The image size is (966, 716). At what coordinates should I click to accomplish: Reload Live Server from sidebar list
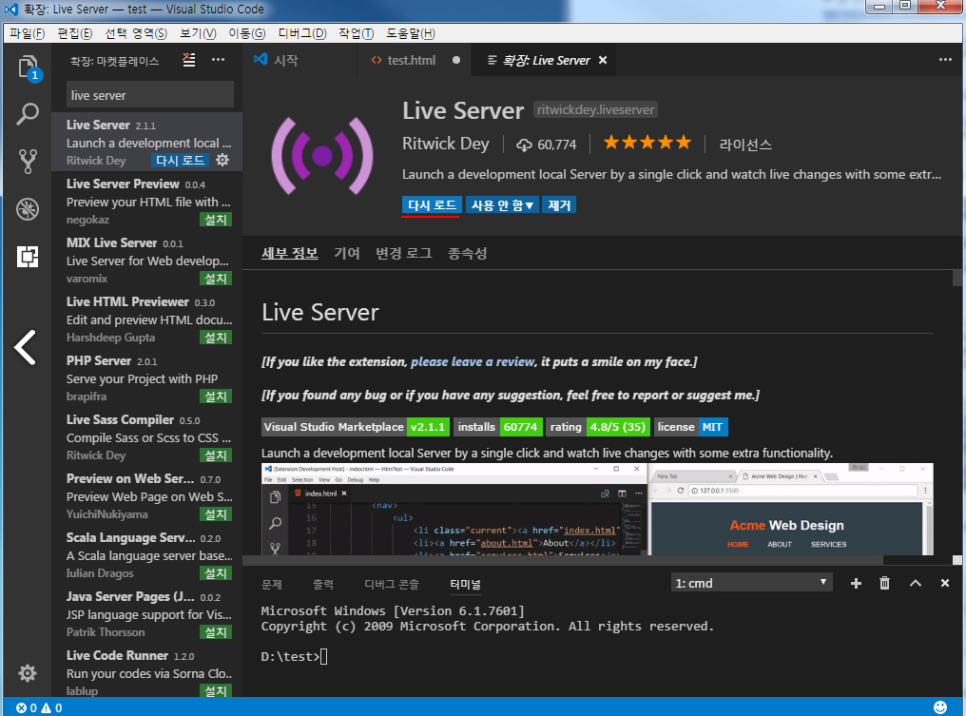(x=180, y=160)
